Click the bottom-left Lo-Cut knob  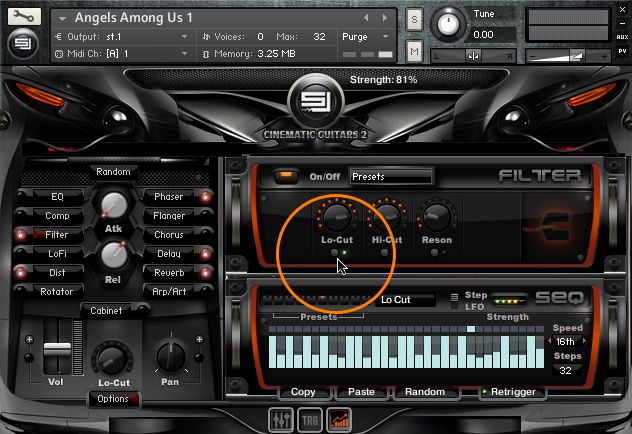pyautogui.click(x=112, y=358)
